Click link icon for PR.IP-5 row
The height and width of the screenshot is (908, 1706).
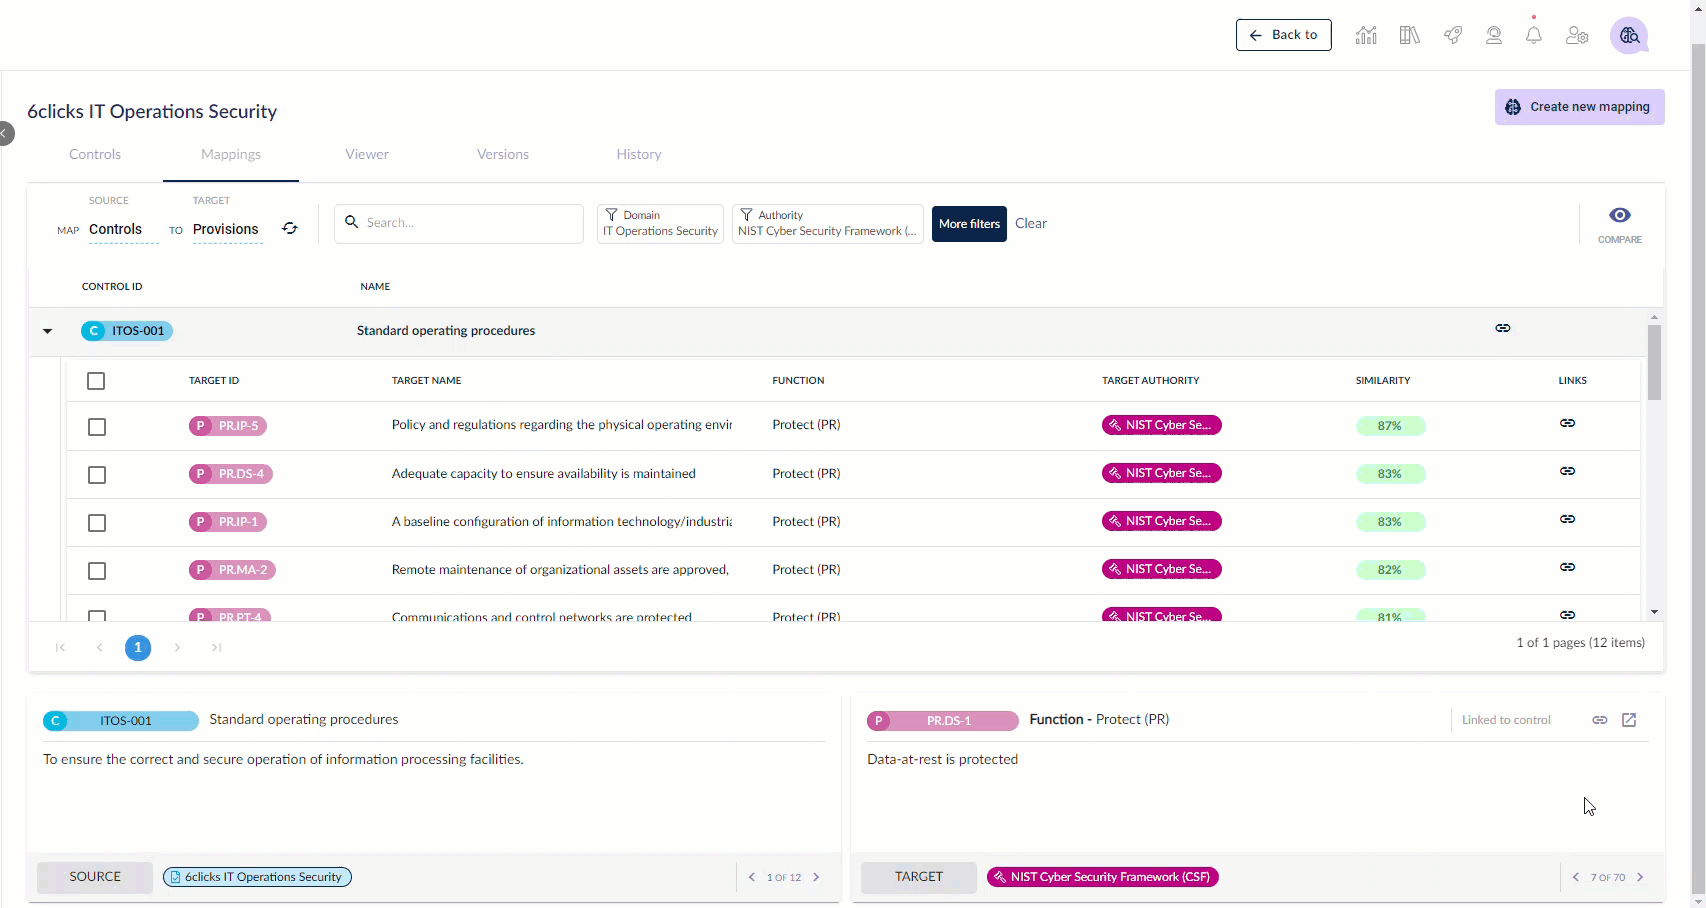coord(1567,423)
